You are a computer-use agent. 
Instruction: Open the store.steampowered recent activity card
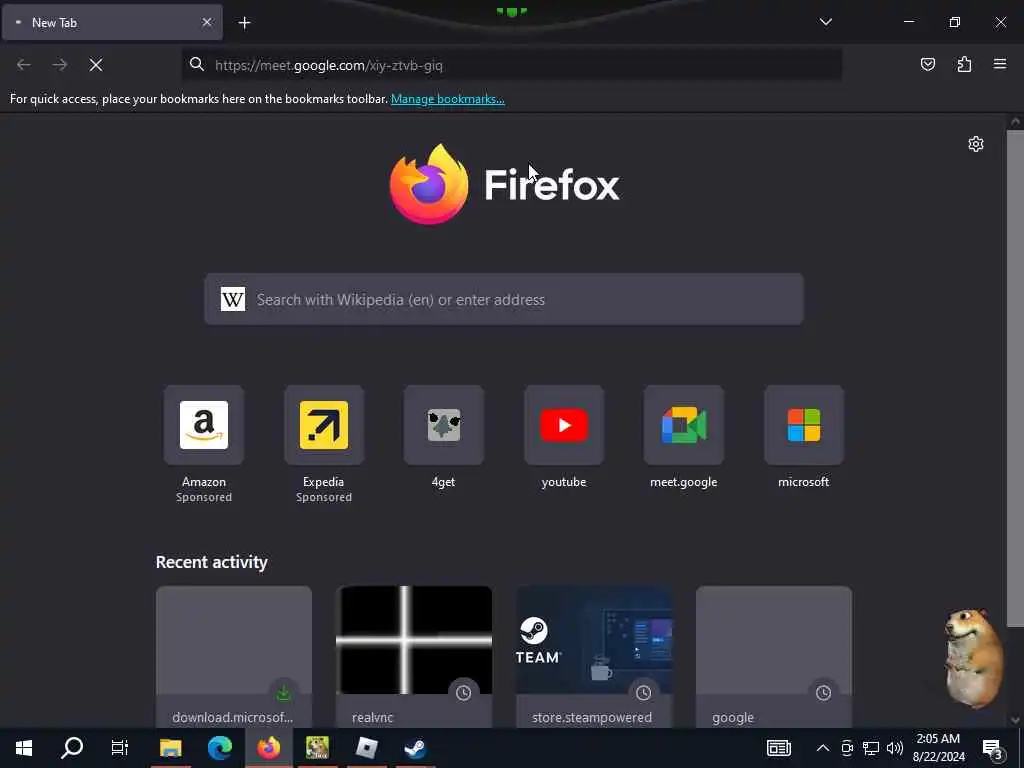594,656
